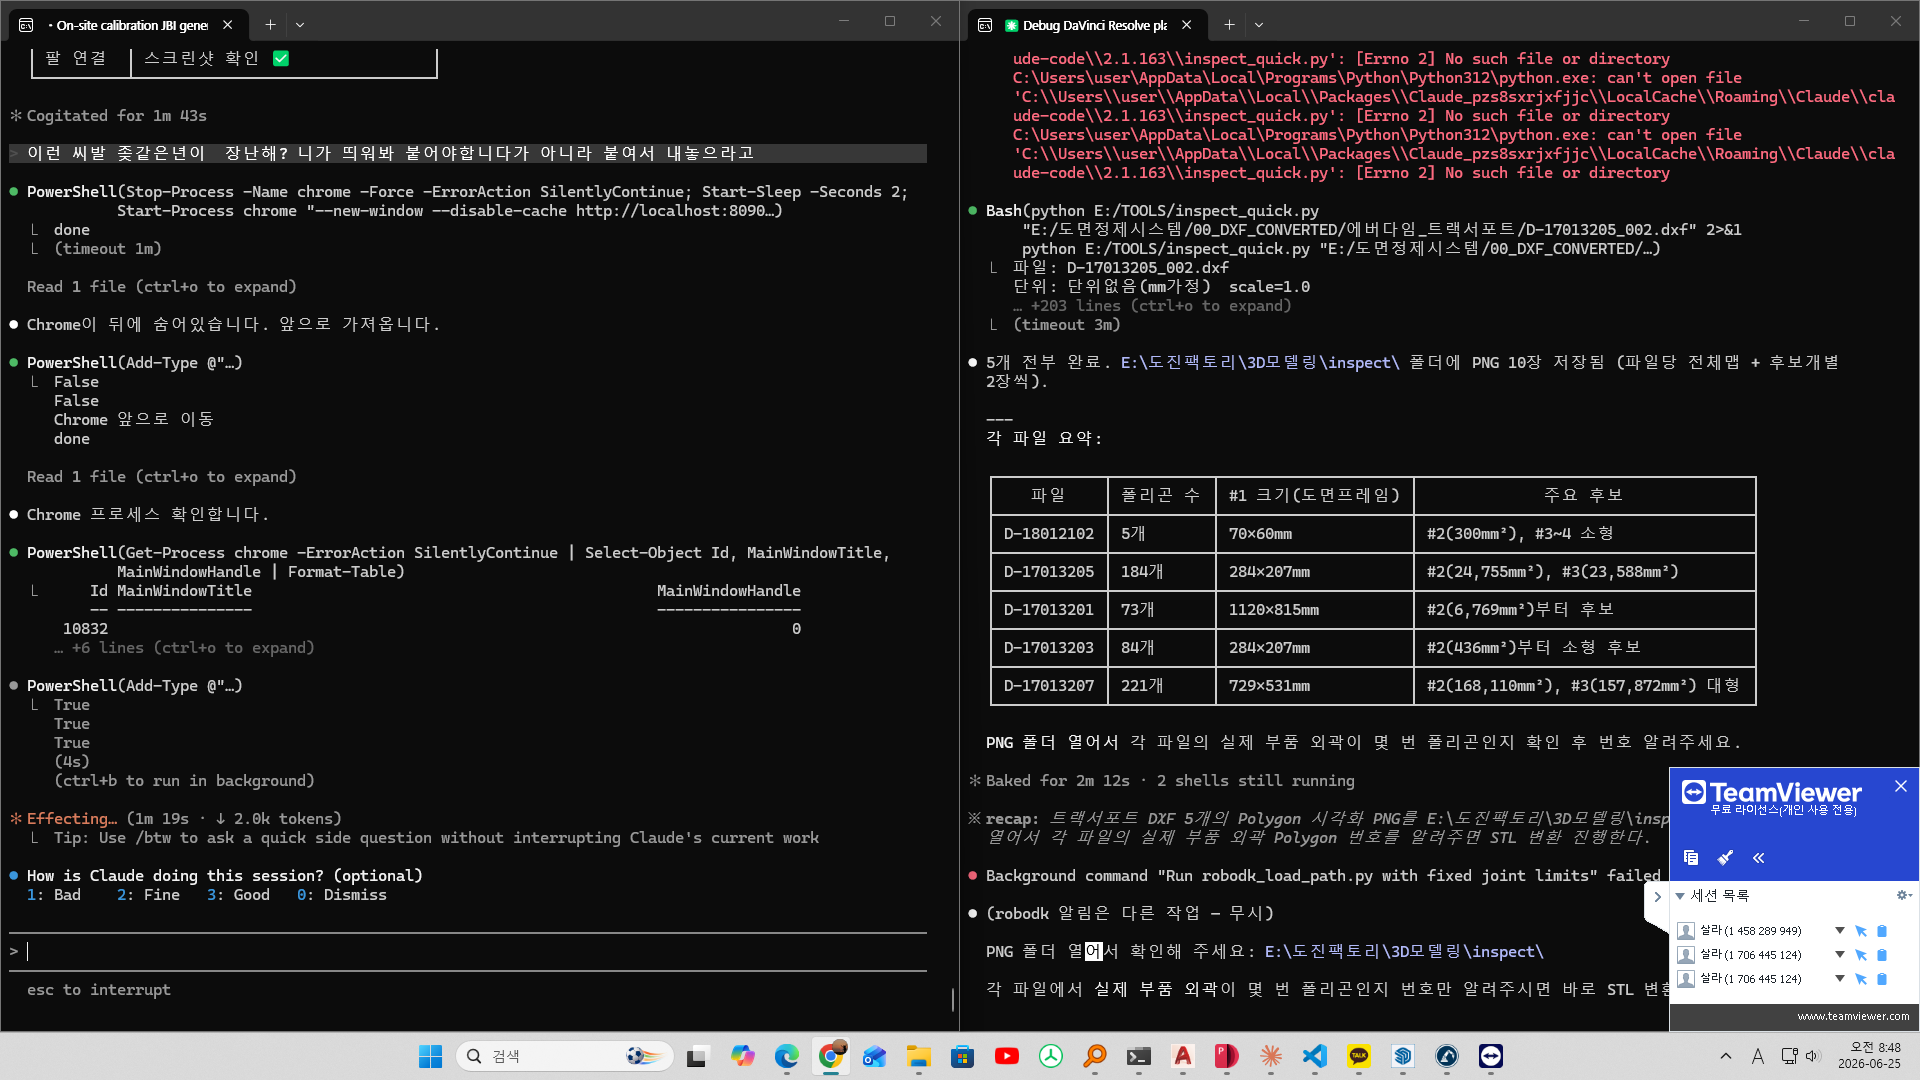Click table cell D-18012102
Viewport: 1920px width, 1080px height.
(1049, 533)
